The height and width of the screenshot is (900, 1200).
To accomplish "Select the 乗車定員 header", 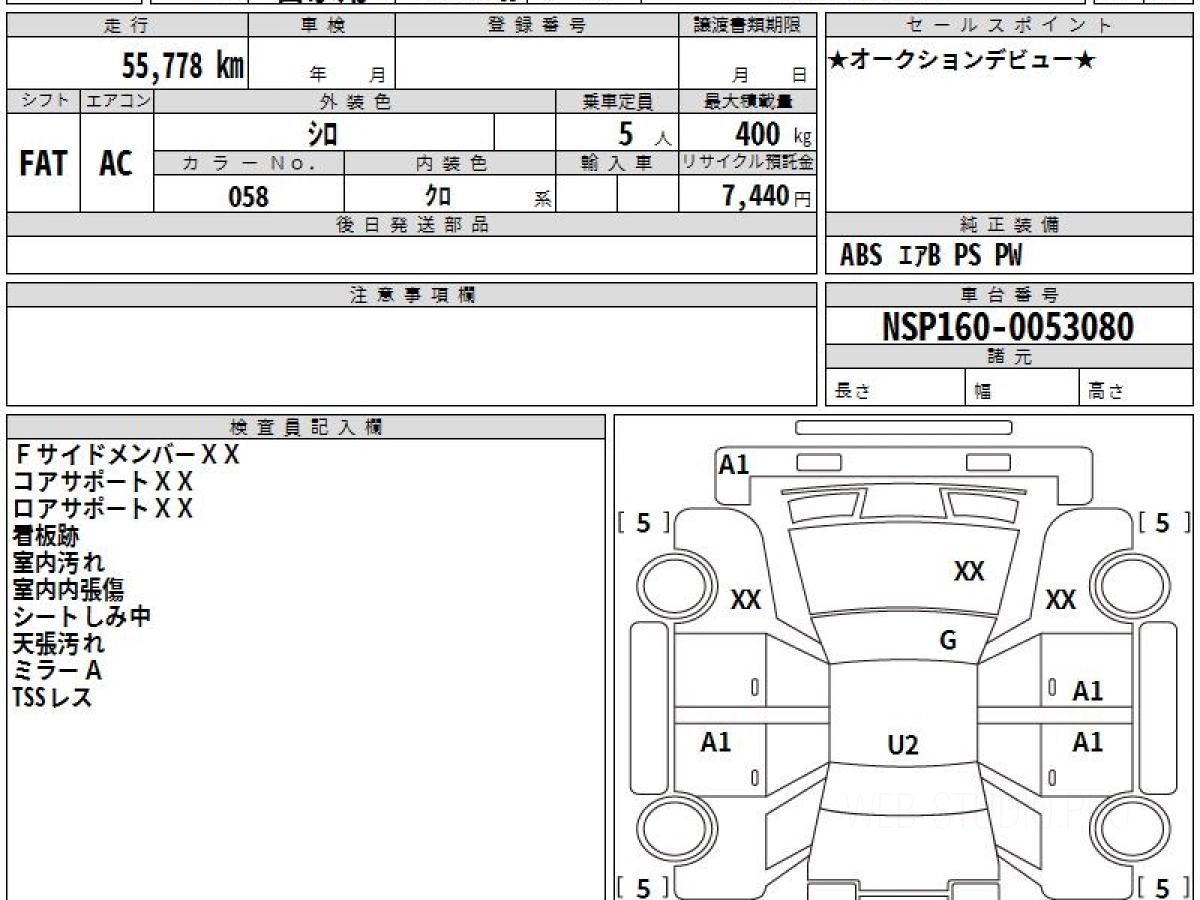I will tap(617, 101).
